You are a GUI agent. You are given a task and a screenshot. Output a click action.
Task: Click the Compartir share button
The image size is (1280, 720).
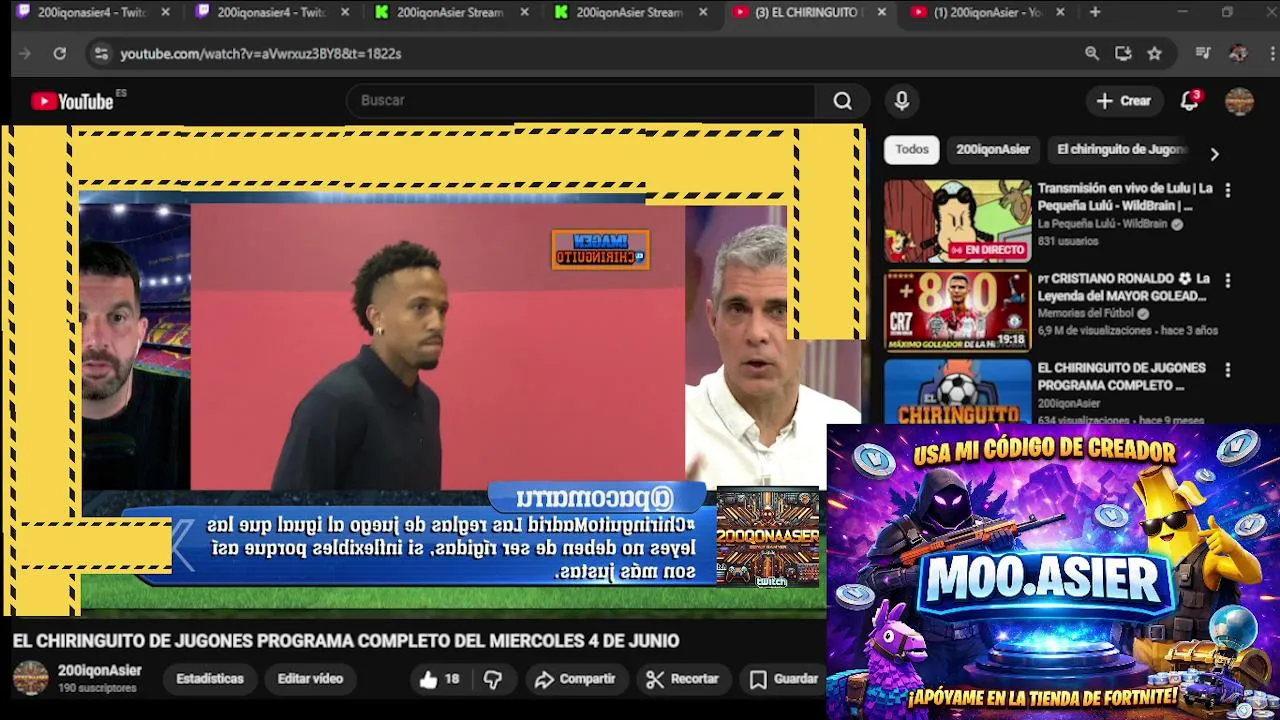click(575, 679)
